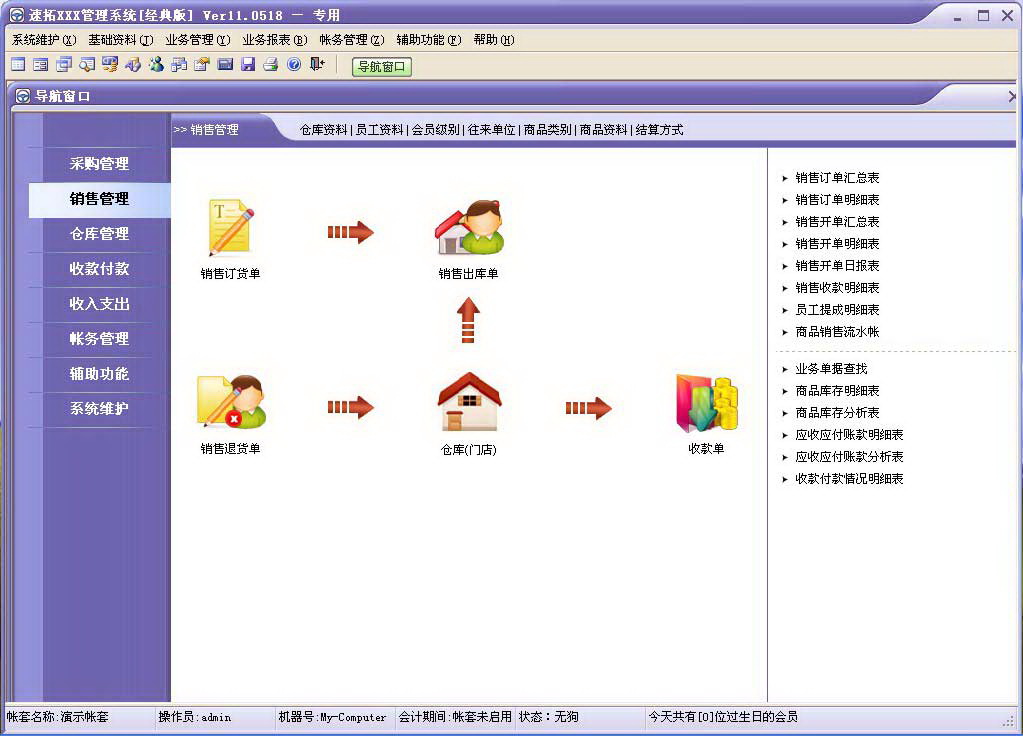Select 辅助功能 in the sidebar

pos(99,374)
